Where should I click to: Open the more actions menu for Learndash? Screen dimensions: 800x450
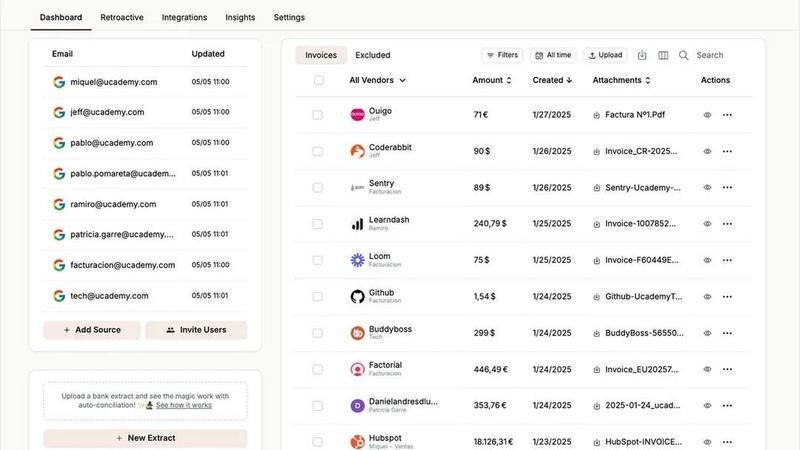[x=727, y=223]
